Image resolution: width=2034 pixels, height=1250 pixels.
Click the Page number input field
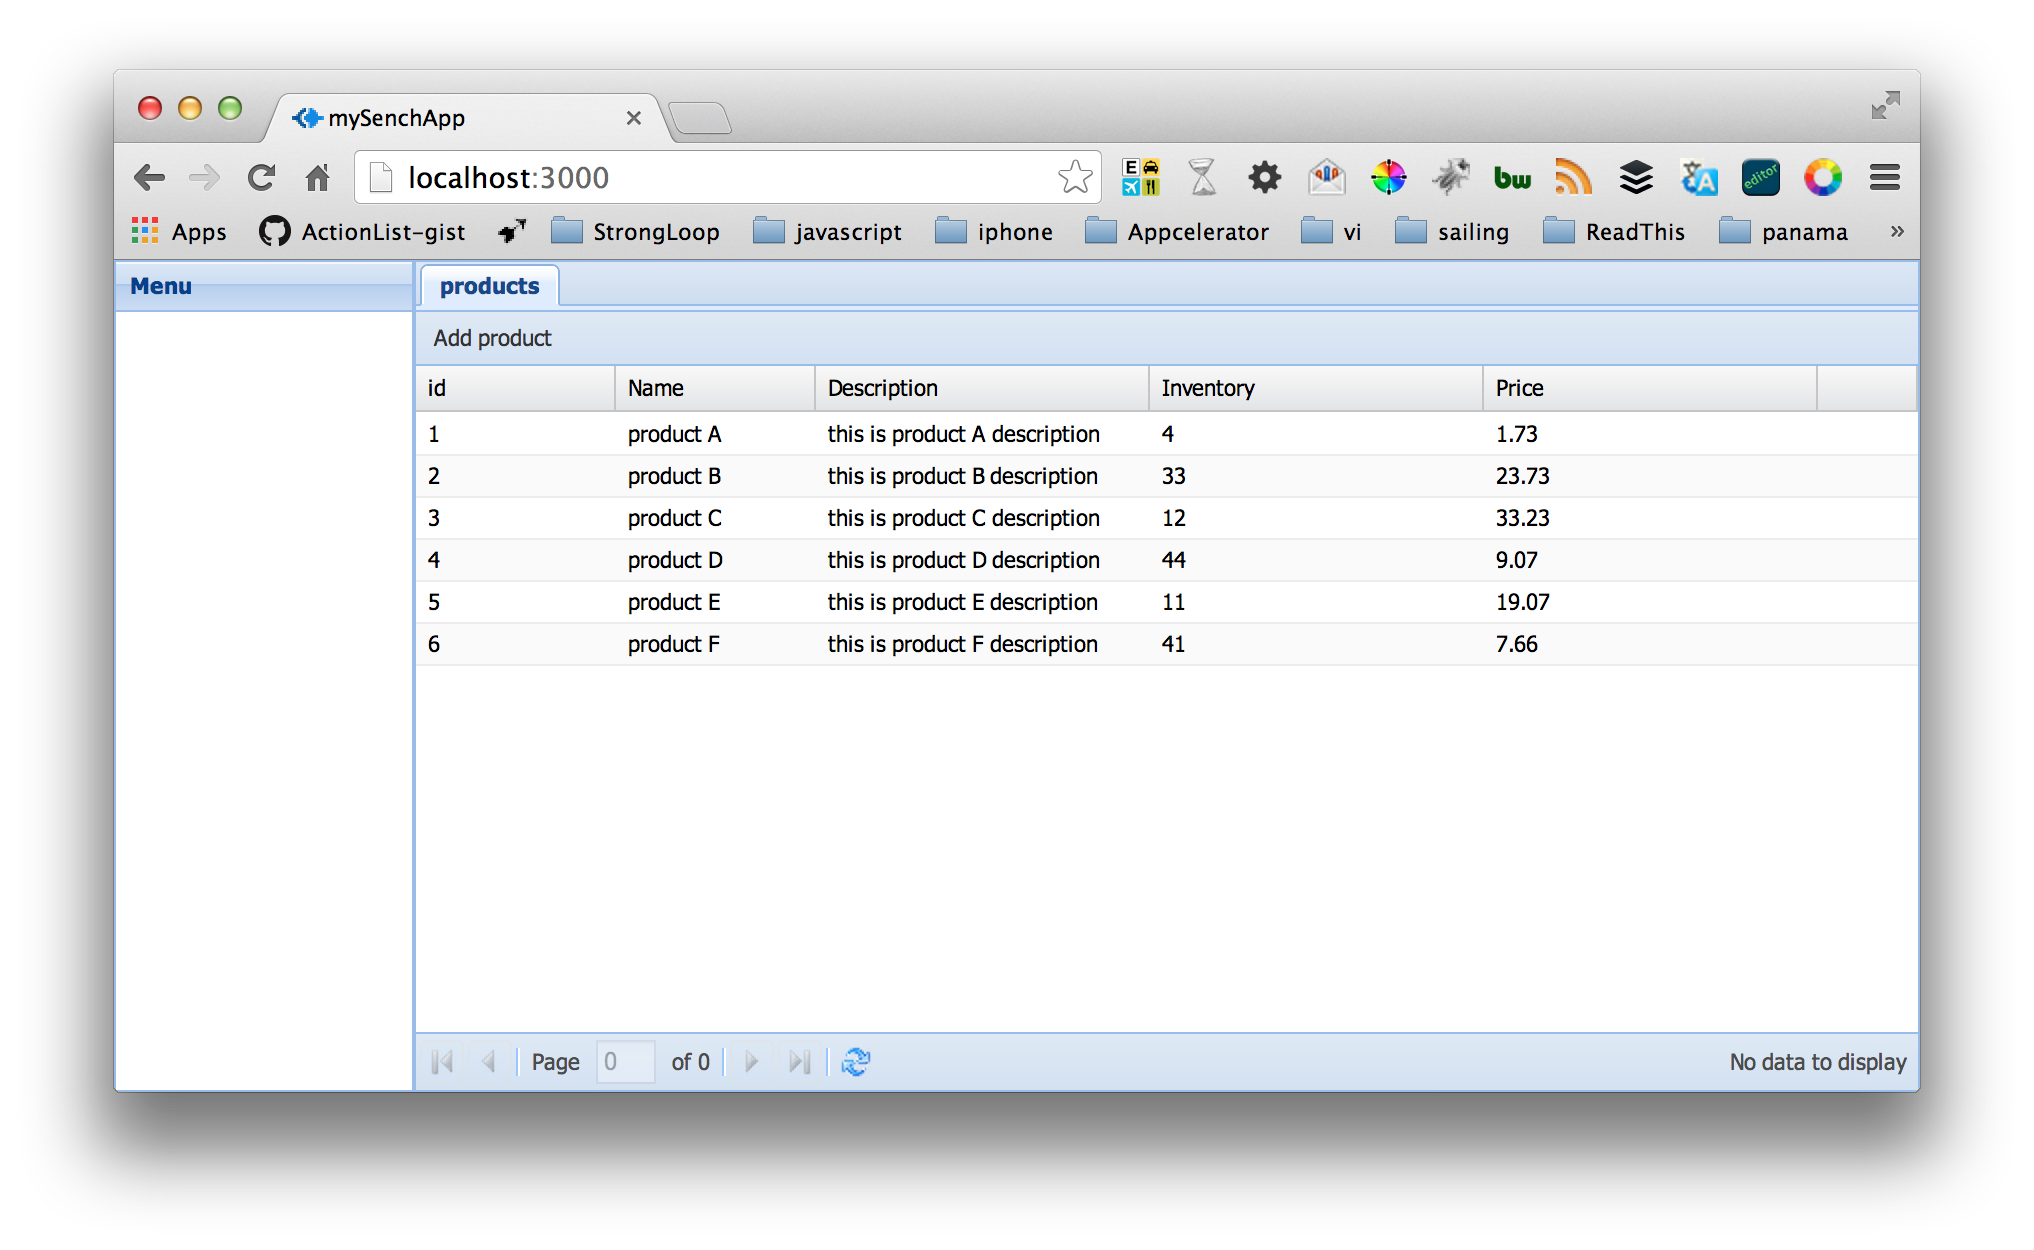tap(625, 1061)
